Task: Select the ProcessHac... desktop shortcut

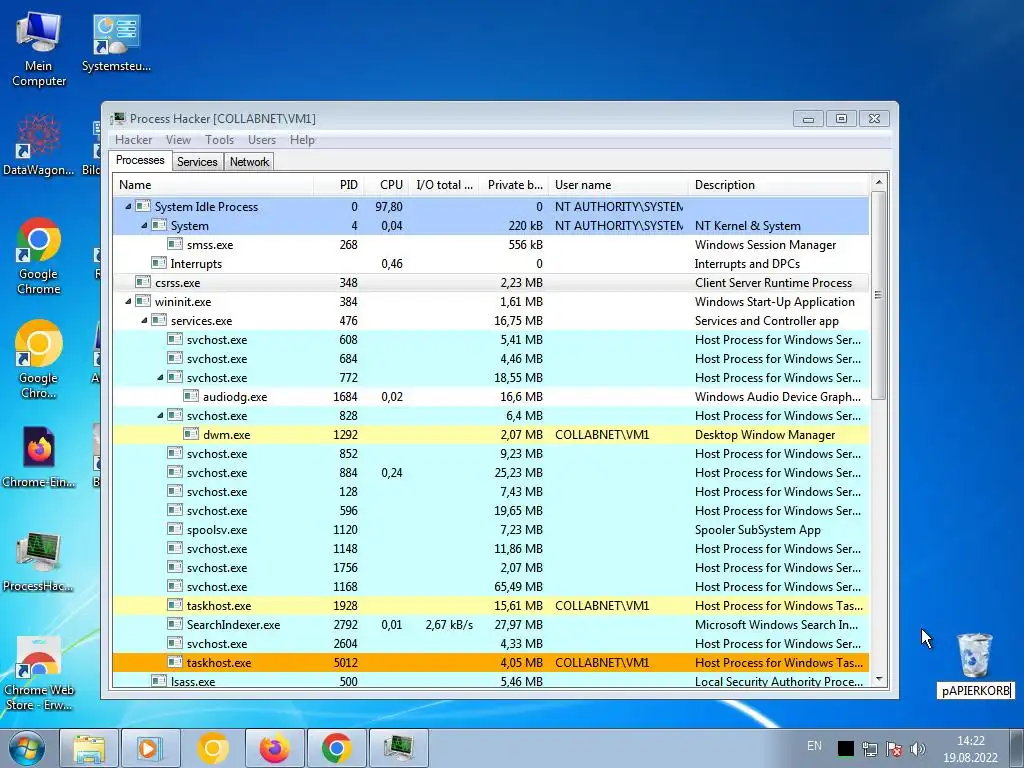Action: [x=39, y=562]
